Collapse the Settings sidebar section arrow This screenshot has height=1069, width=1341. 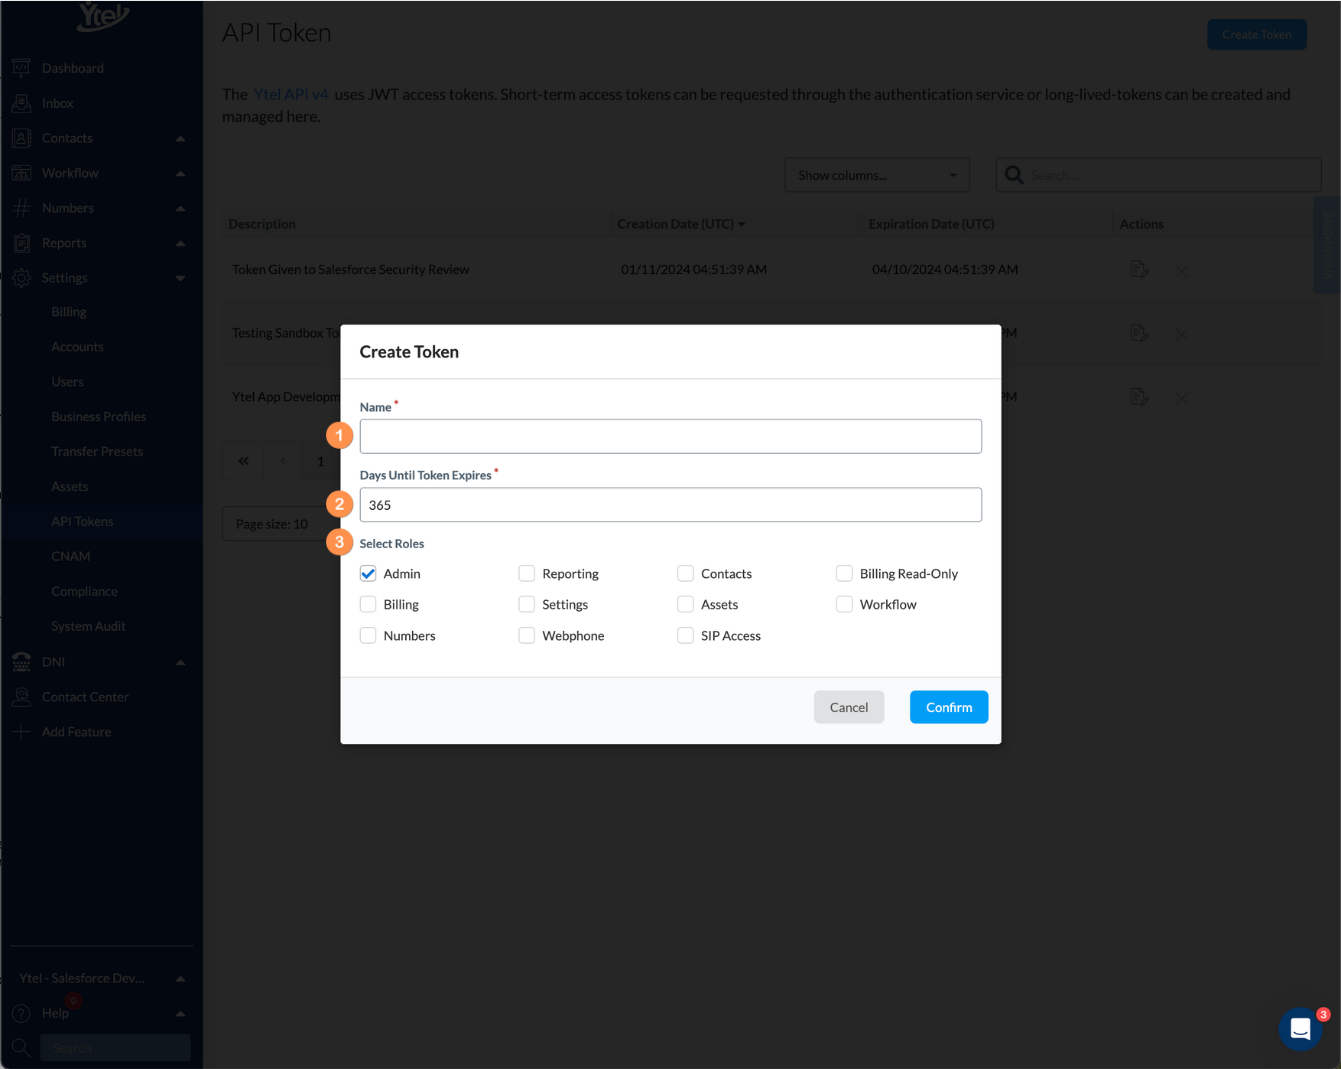pos(180,278)
